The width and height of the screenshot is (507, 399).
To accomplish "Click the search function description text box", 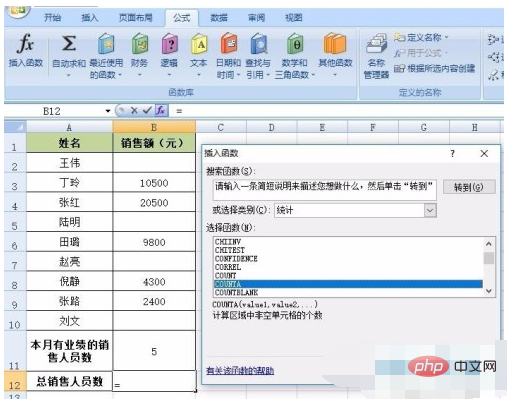I will click(324, 190).
